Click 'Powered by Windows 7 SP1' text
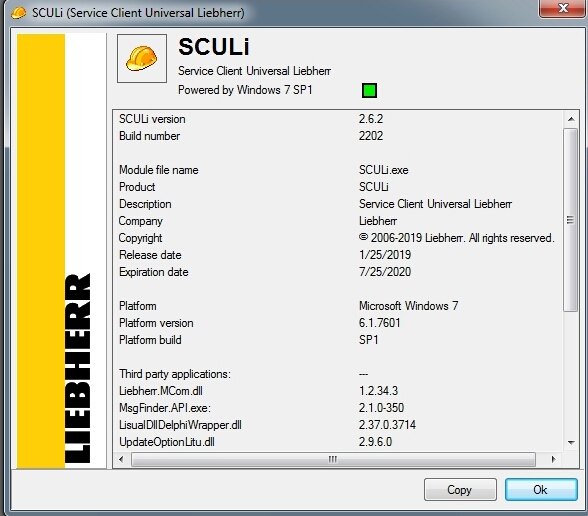Screen dimensions: 588x516 [245, 90]
